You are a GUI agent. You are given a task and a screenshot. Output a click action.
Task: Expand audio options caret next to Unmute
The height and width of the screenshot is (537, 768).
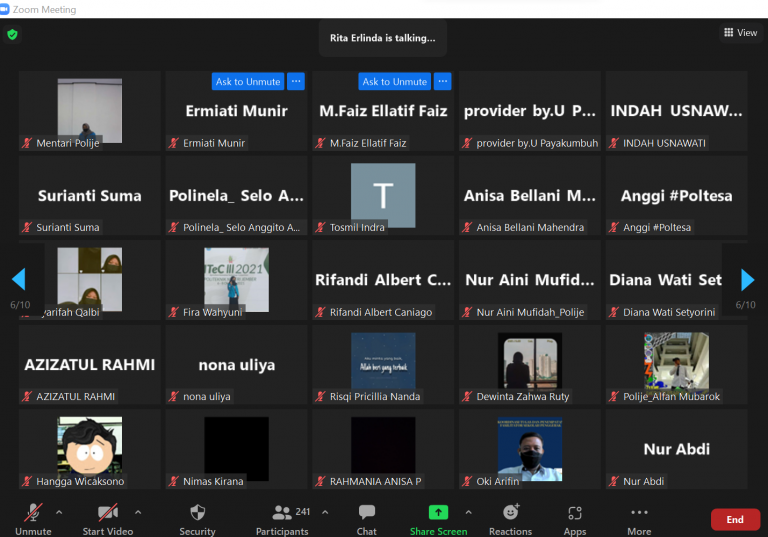point(59,513)
